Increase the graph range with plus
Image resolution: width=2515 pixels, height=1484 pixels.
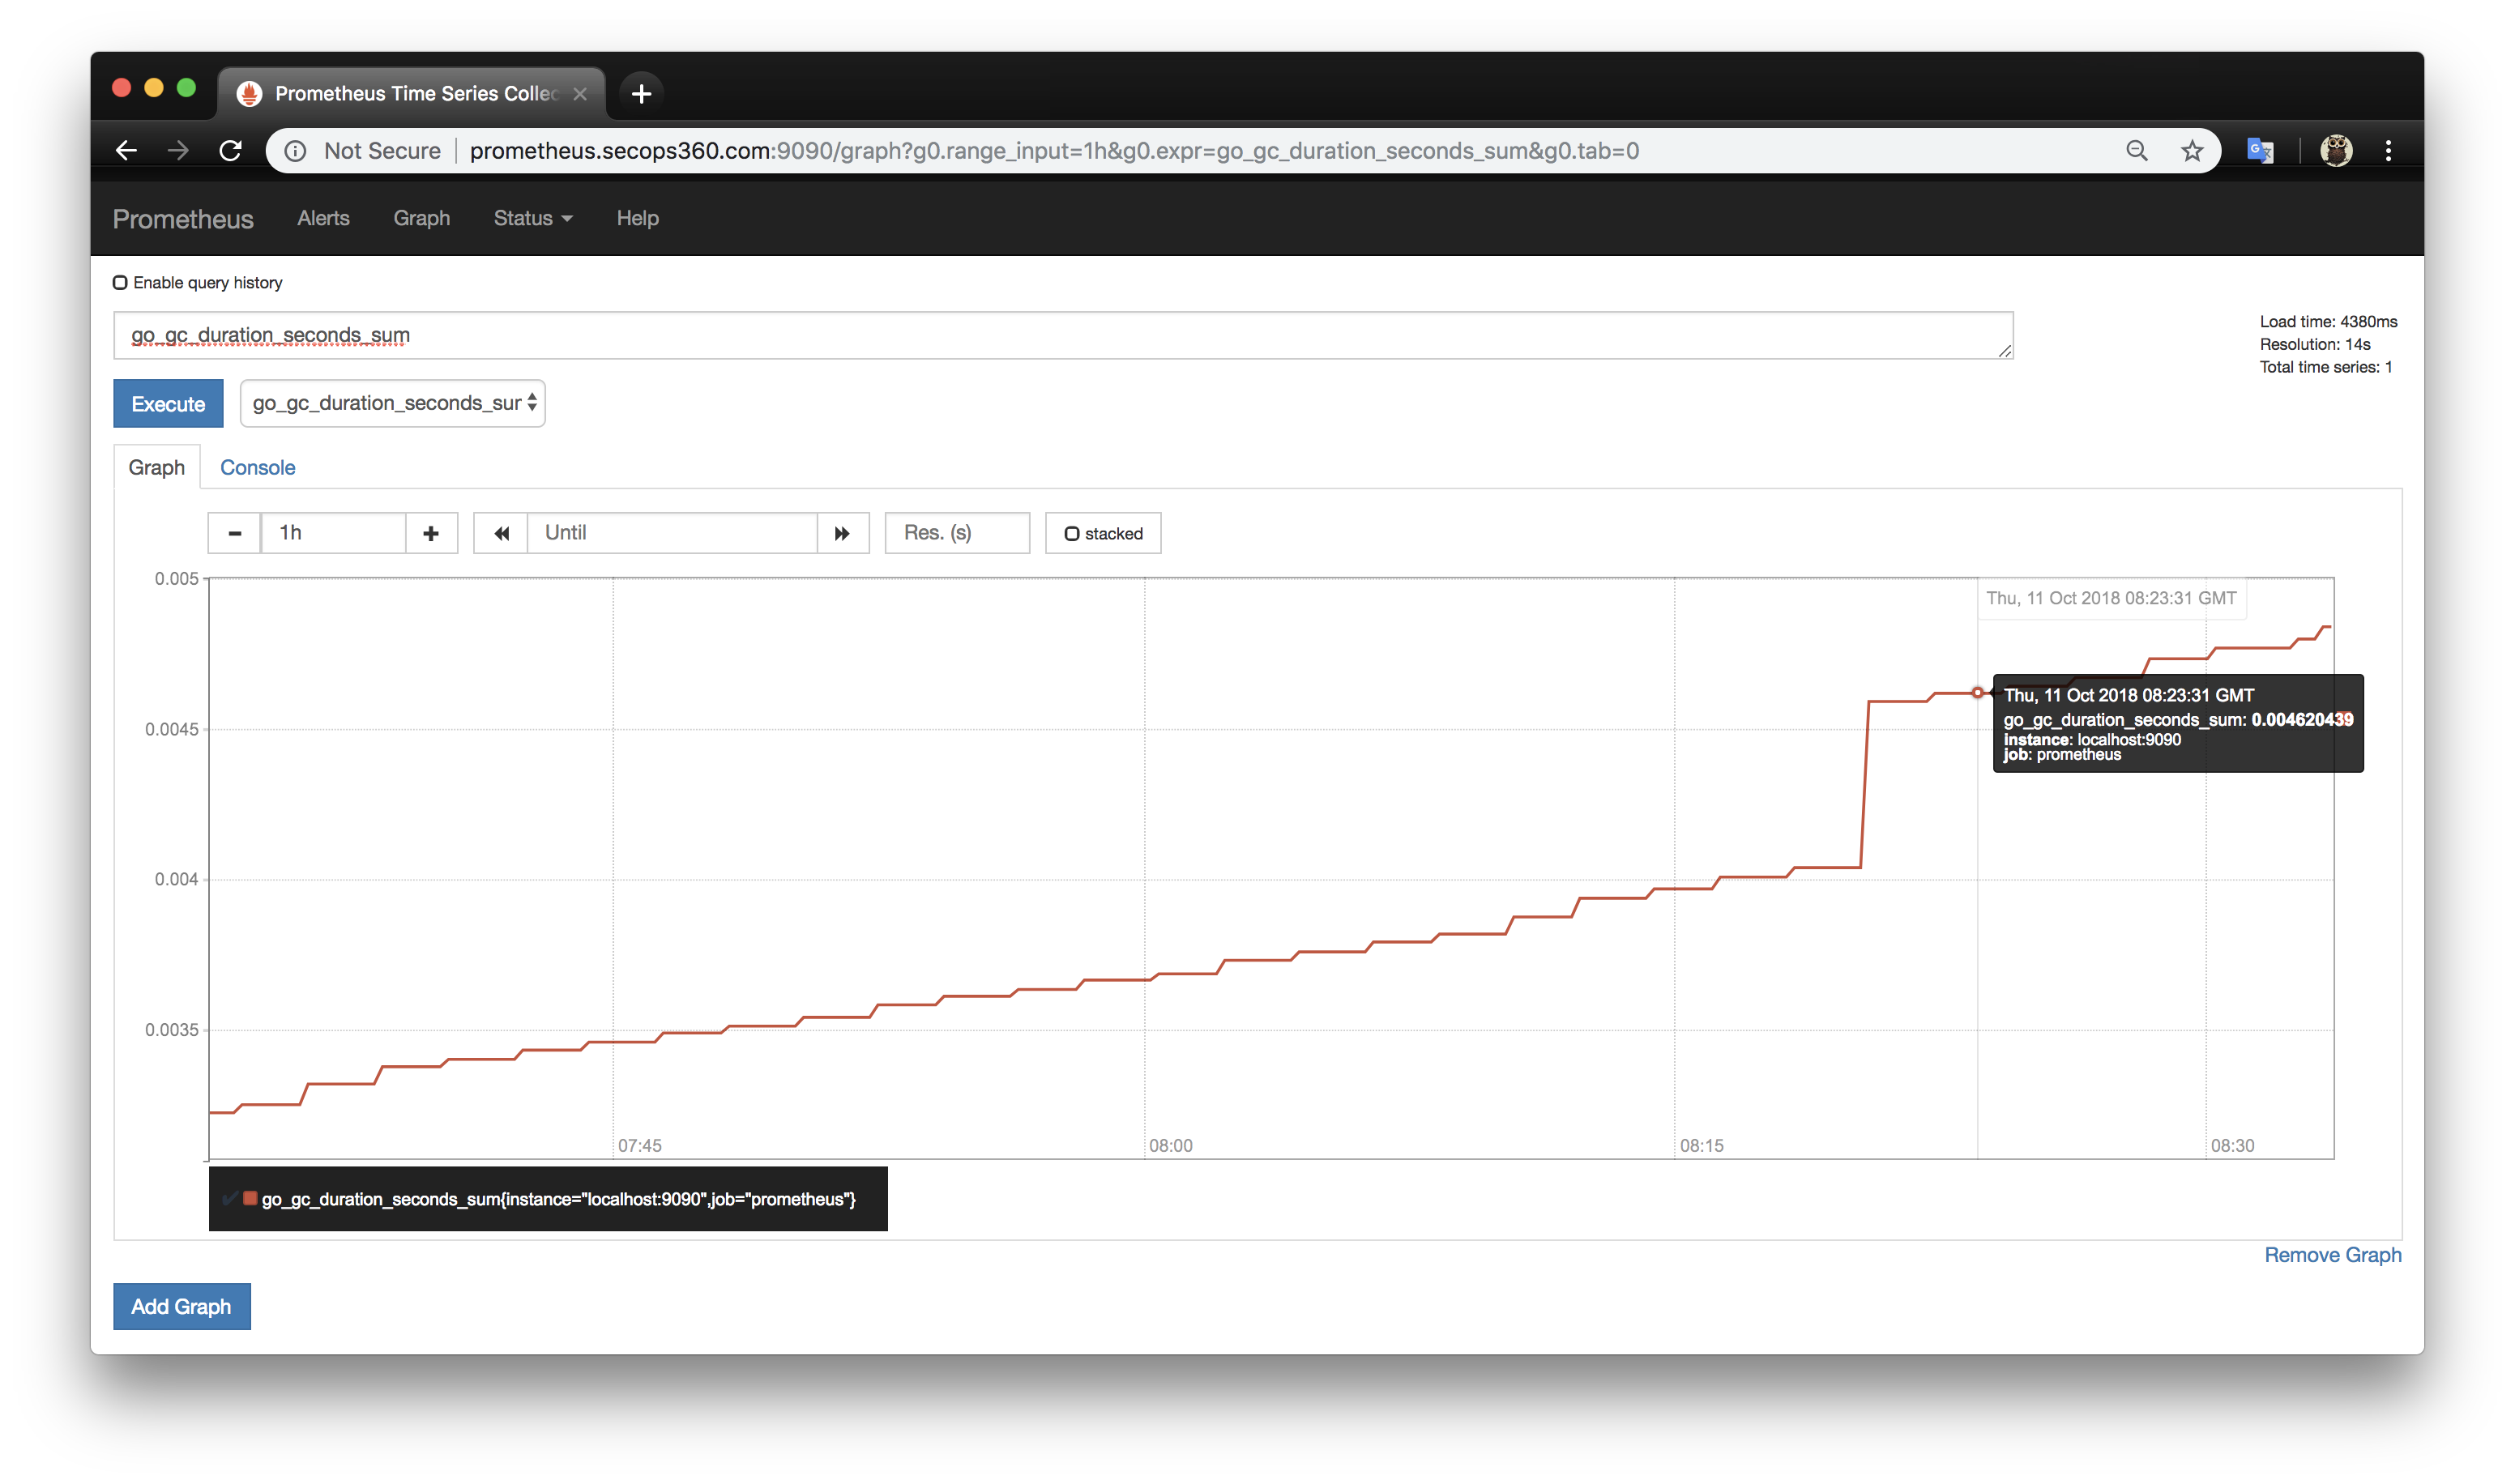coord(431,534)
